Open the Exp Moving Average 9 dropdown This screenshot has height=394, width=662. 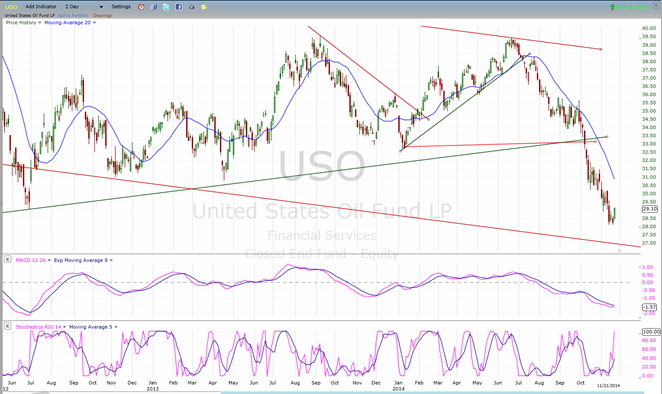[111, 260]
